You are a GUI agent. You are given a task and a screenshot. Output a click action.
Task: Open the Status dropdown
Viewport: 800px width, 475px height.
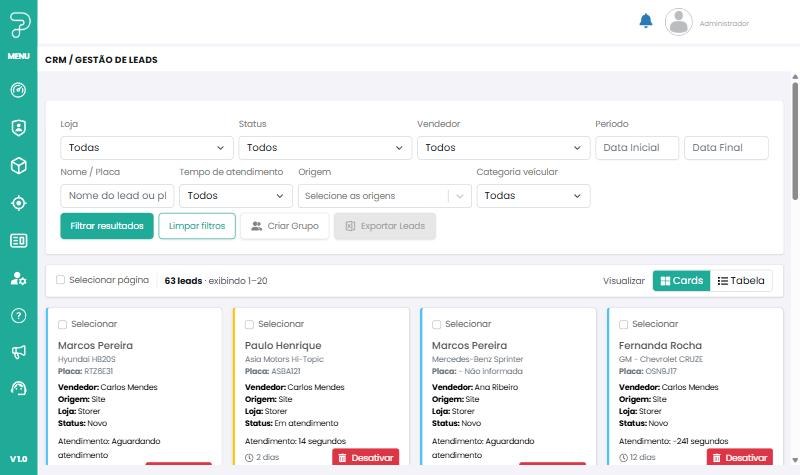coord(325,147)
